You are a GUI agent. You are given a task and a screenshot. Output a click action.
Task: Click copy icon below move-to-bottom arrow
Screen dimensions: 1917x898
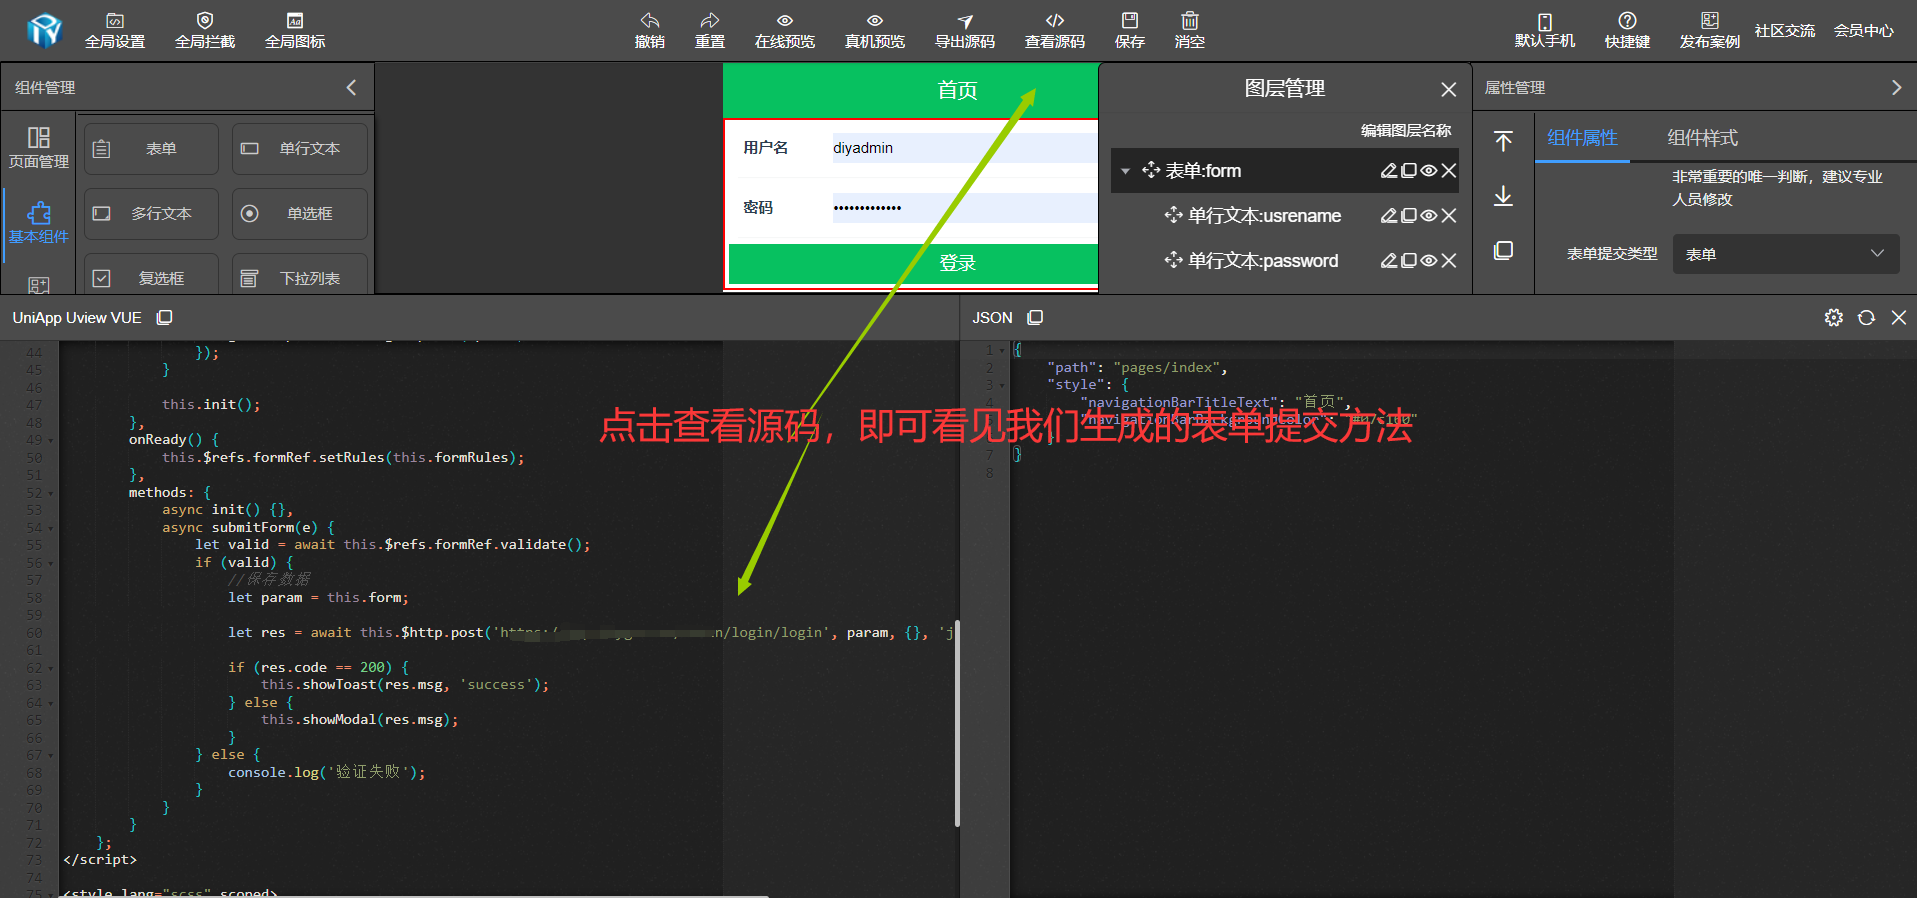[x=1503, y=250]
